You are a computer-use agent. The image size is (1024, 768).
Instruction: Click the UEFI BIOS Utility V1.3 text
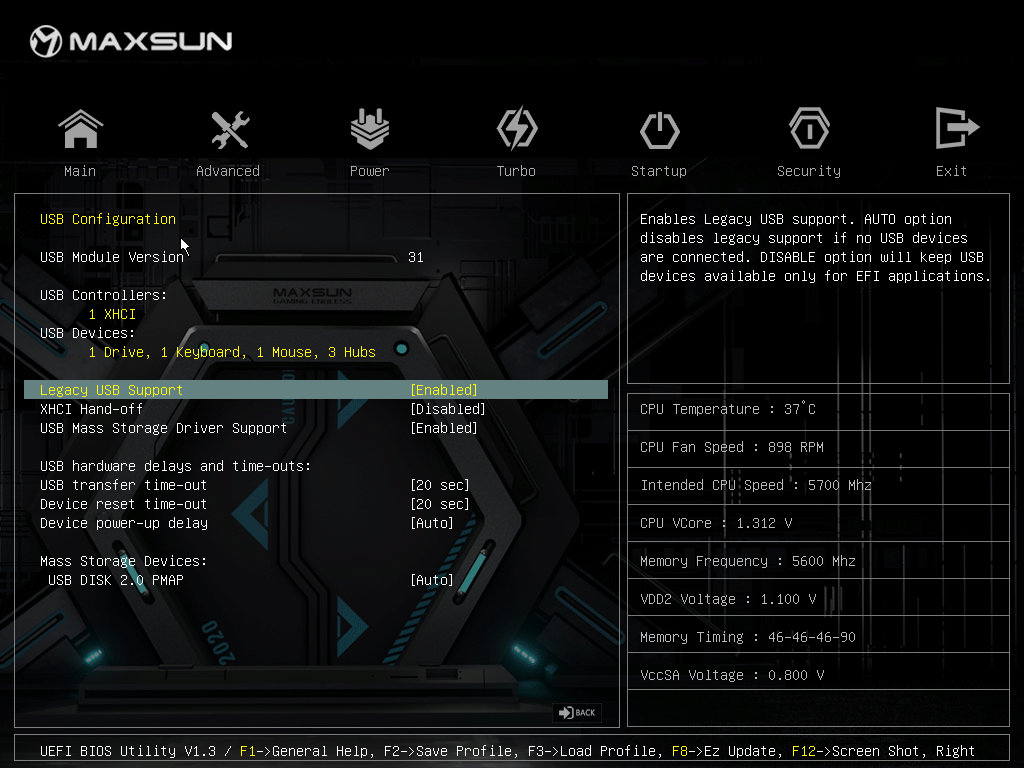coord(128,751)
